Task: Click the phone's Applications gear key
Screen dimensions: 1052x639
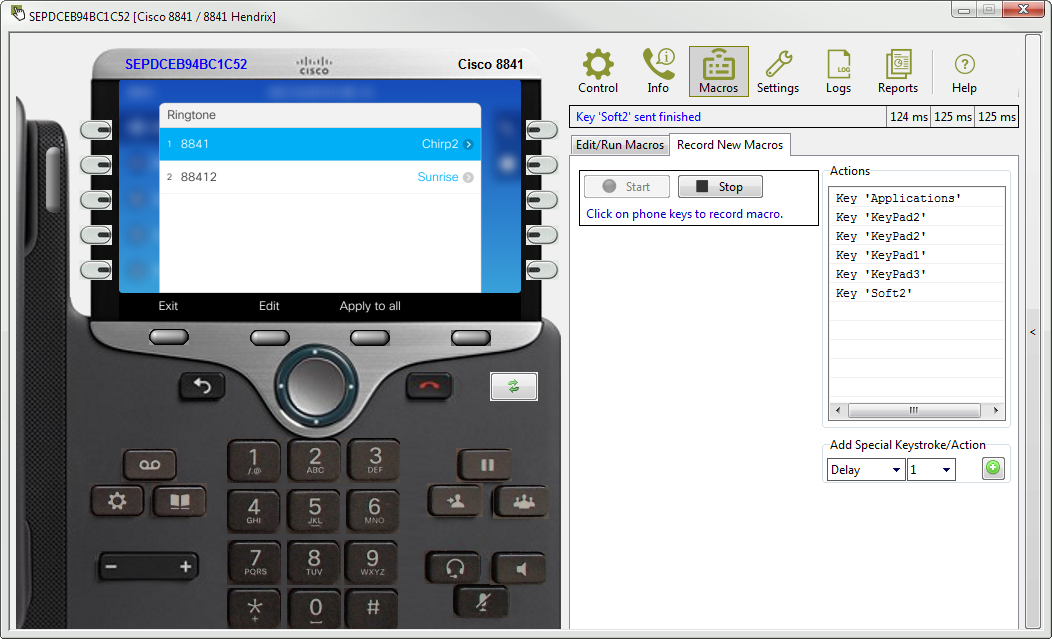Action: coord(117,501)
